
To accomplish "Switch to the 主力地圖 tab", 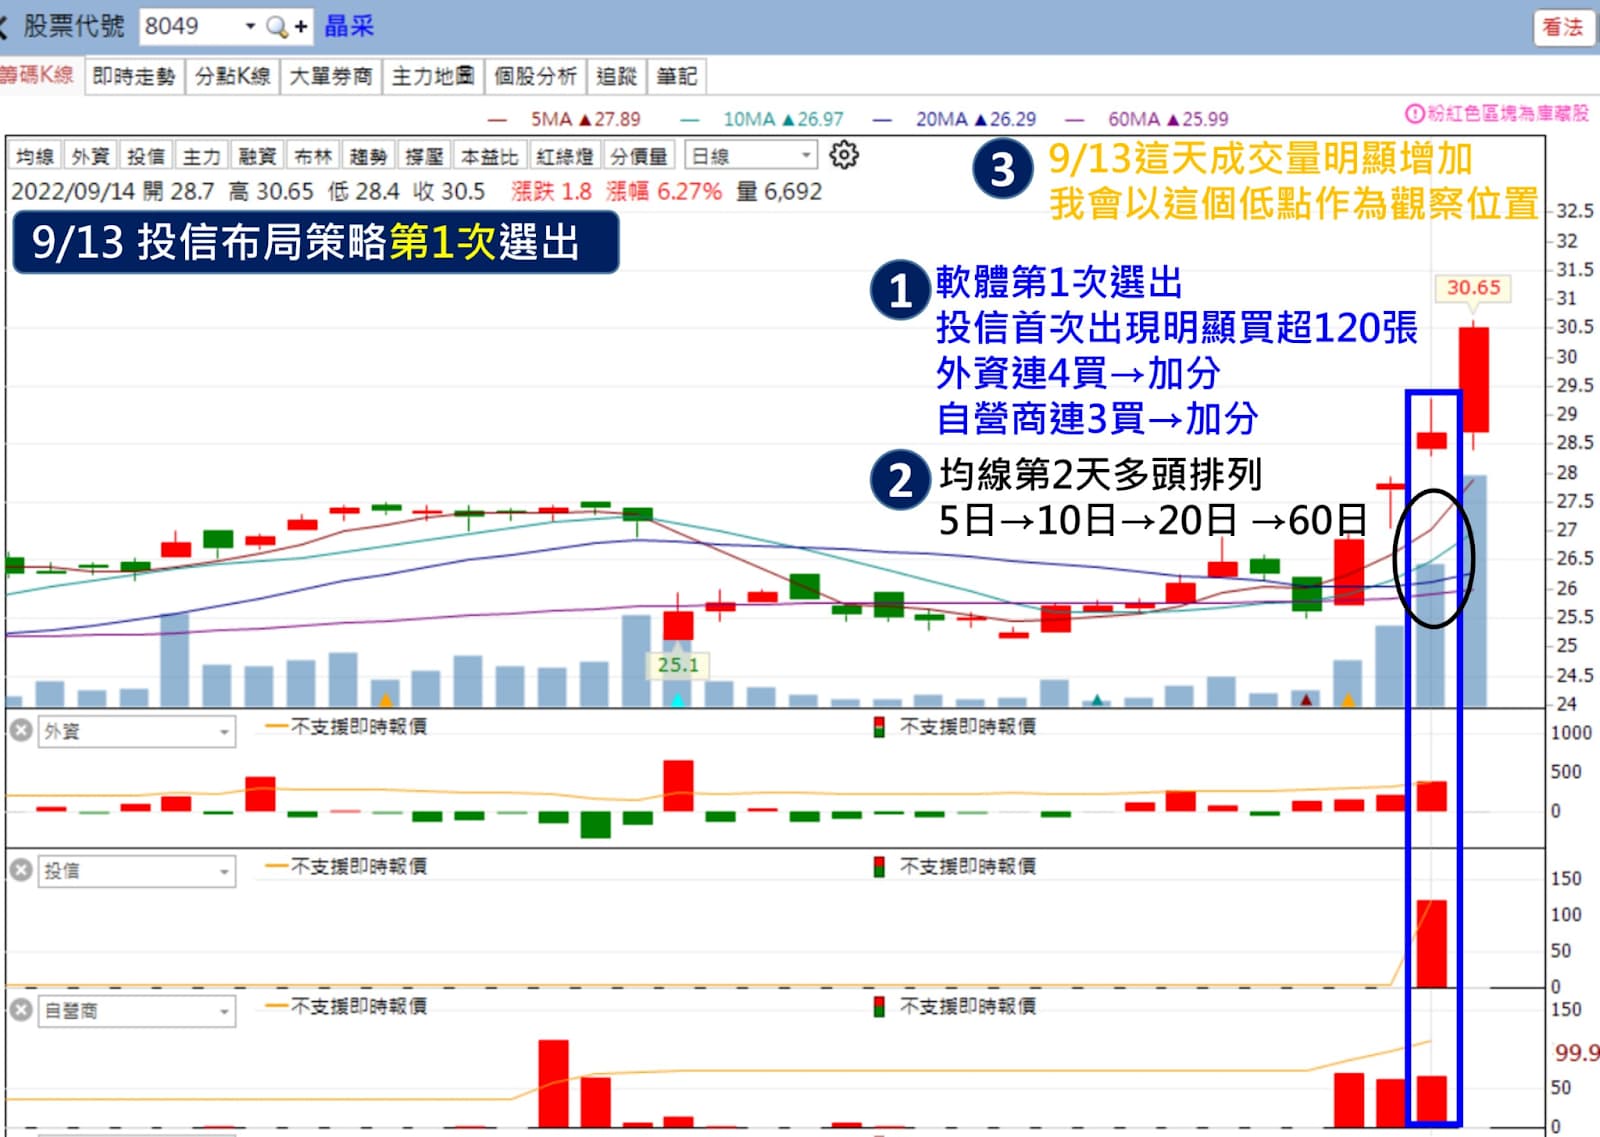I will [433, 76].
